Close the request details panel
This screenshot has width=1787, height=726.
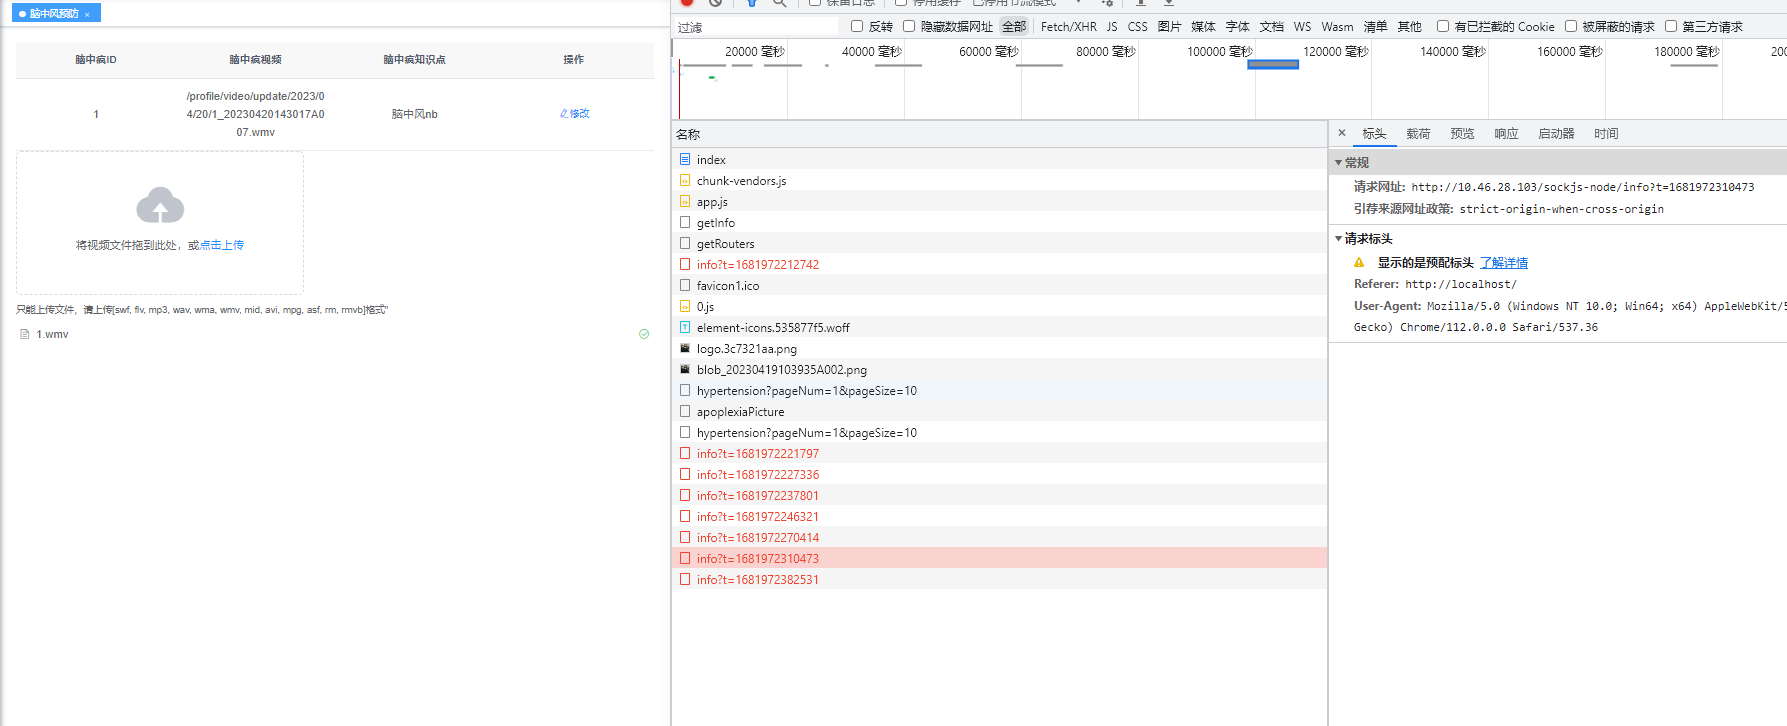[1342, 133]
